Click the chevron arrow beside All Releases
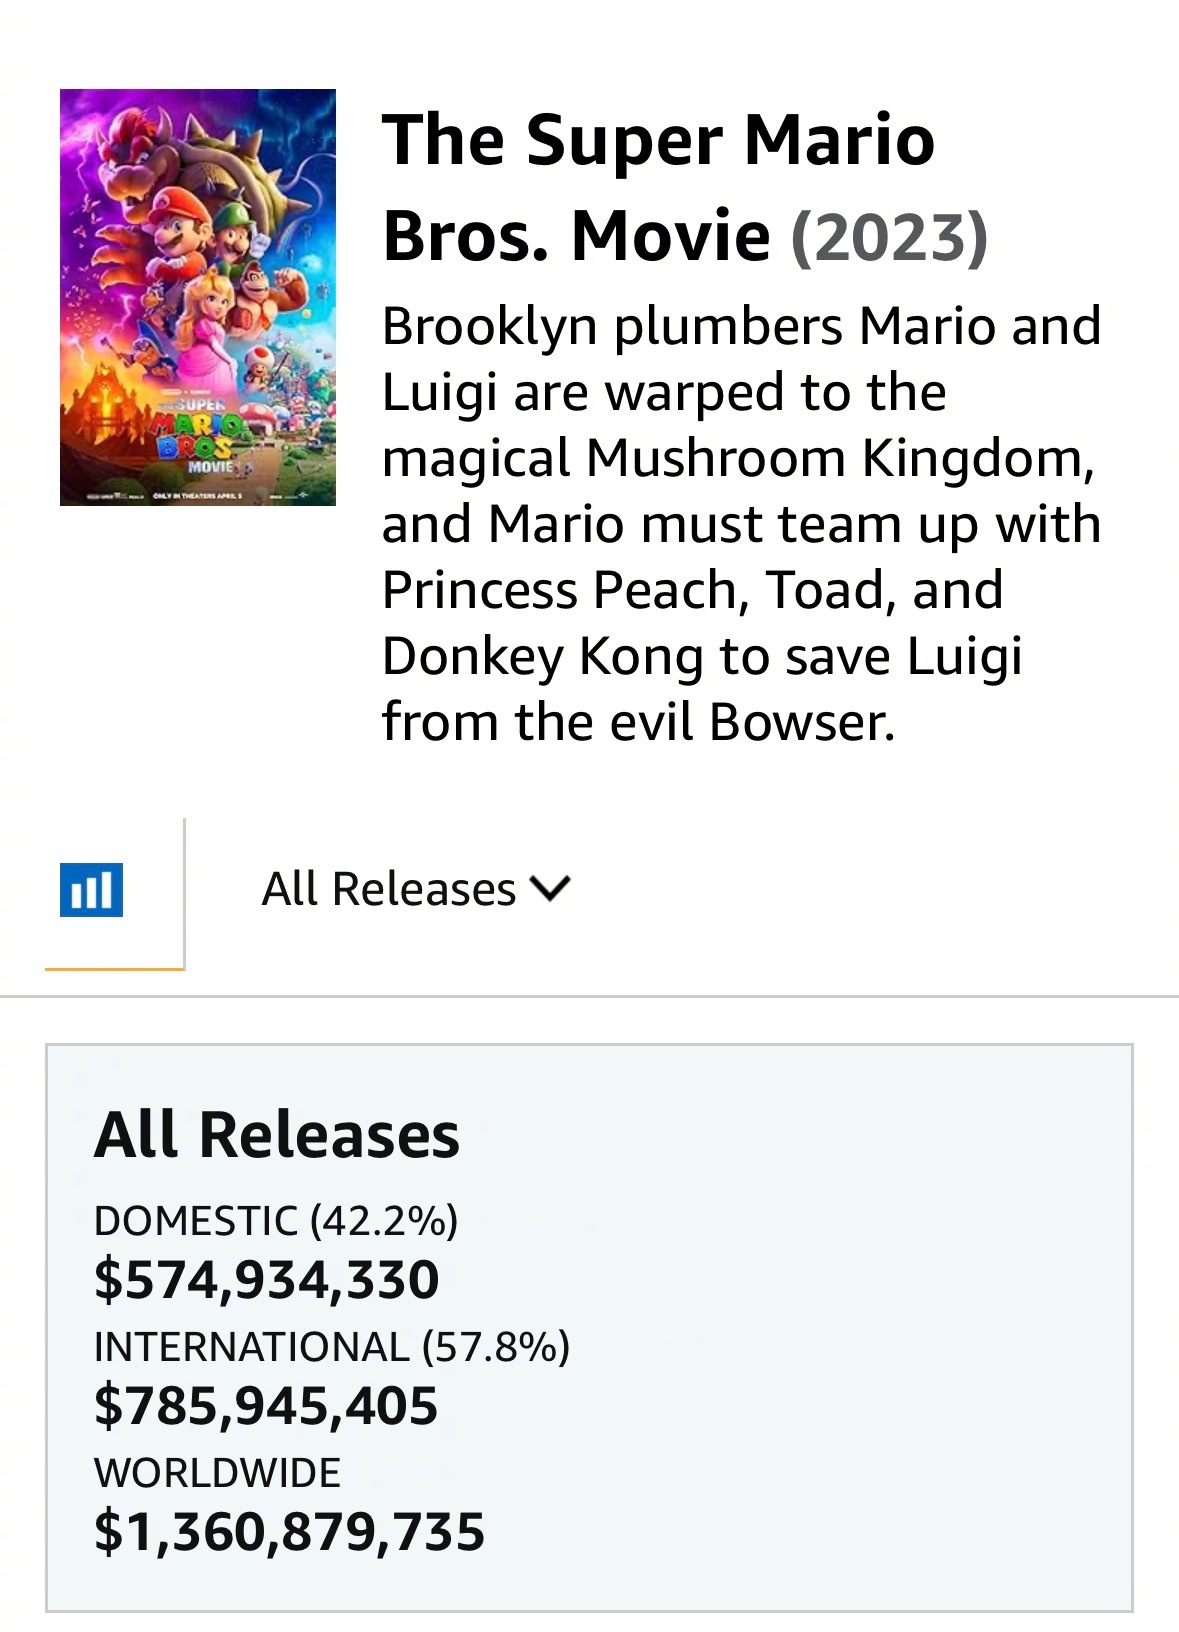Image resolution: width=1179 pixels, height=1632 pixels. (550, 888)
